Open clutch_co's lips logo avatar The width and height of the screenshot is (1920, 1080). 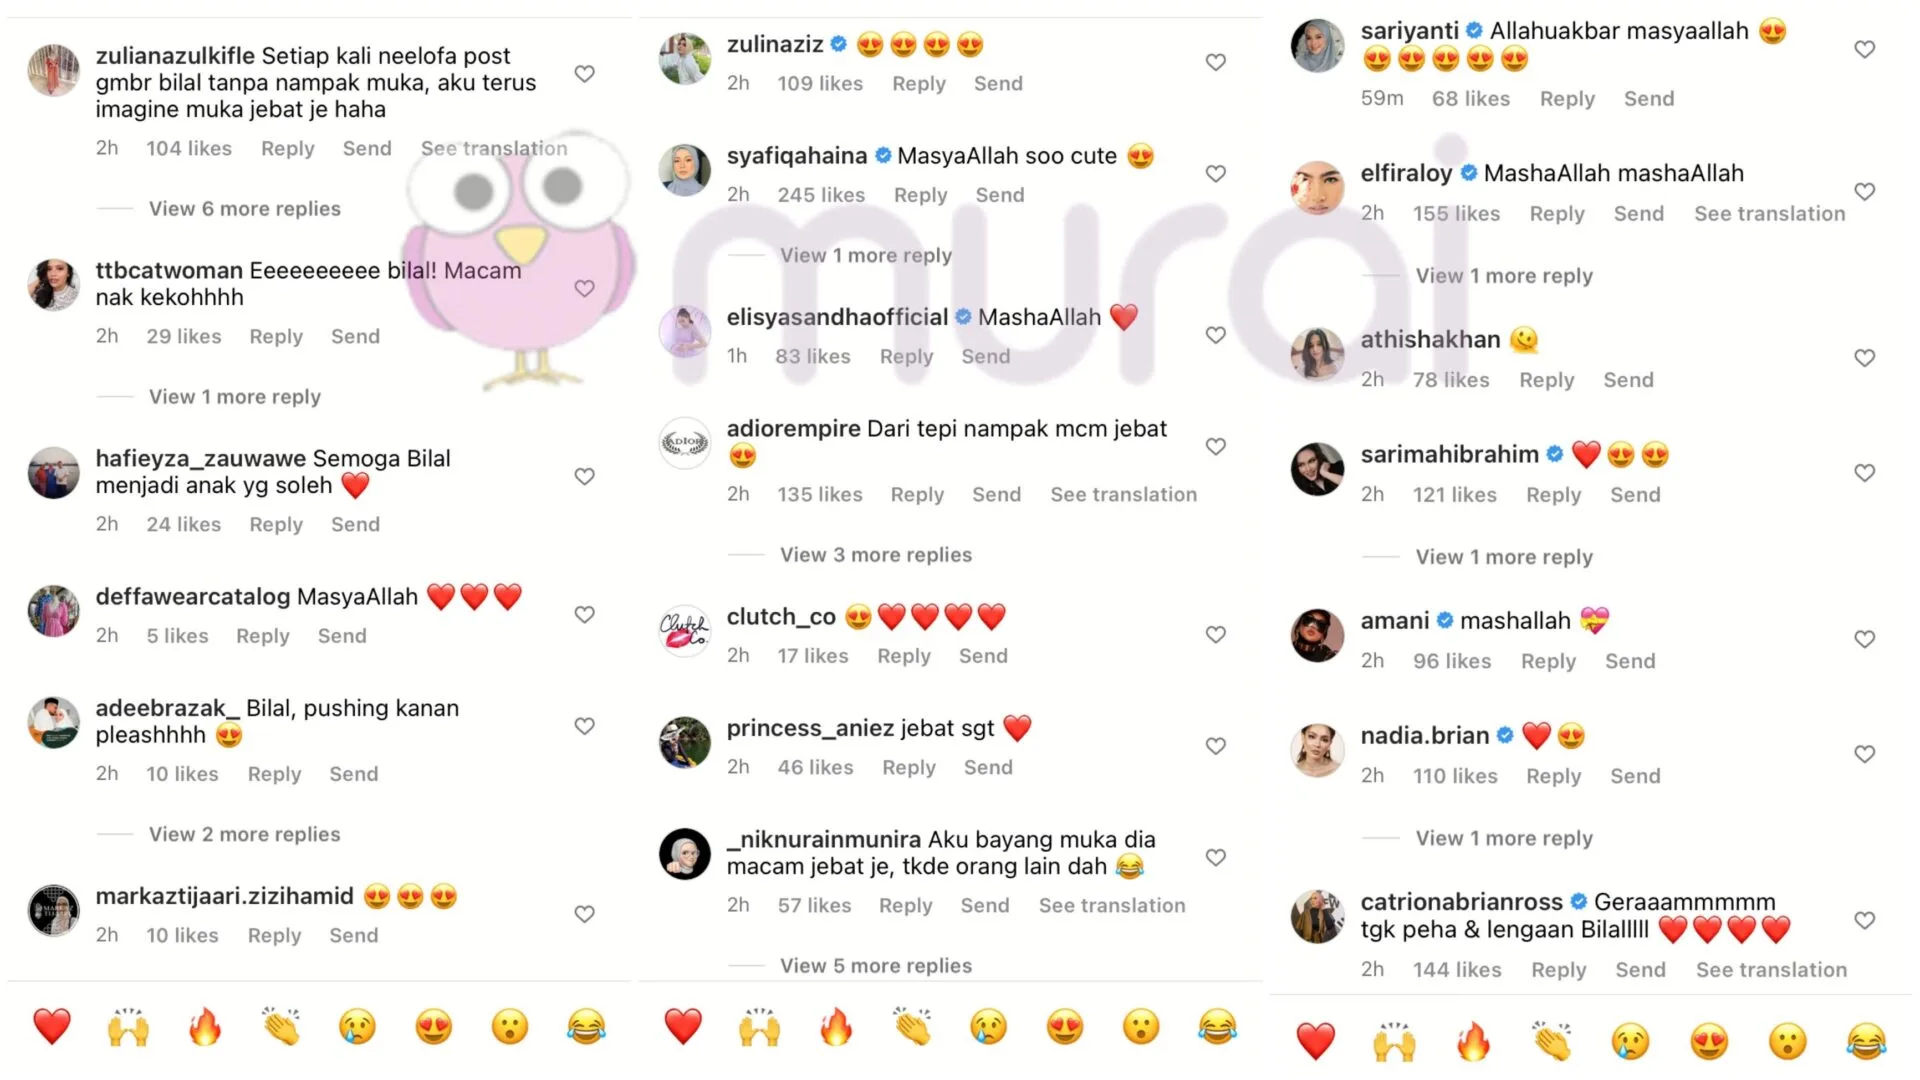685,630
